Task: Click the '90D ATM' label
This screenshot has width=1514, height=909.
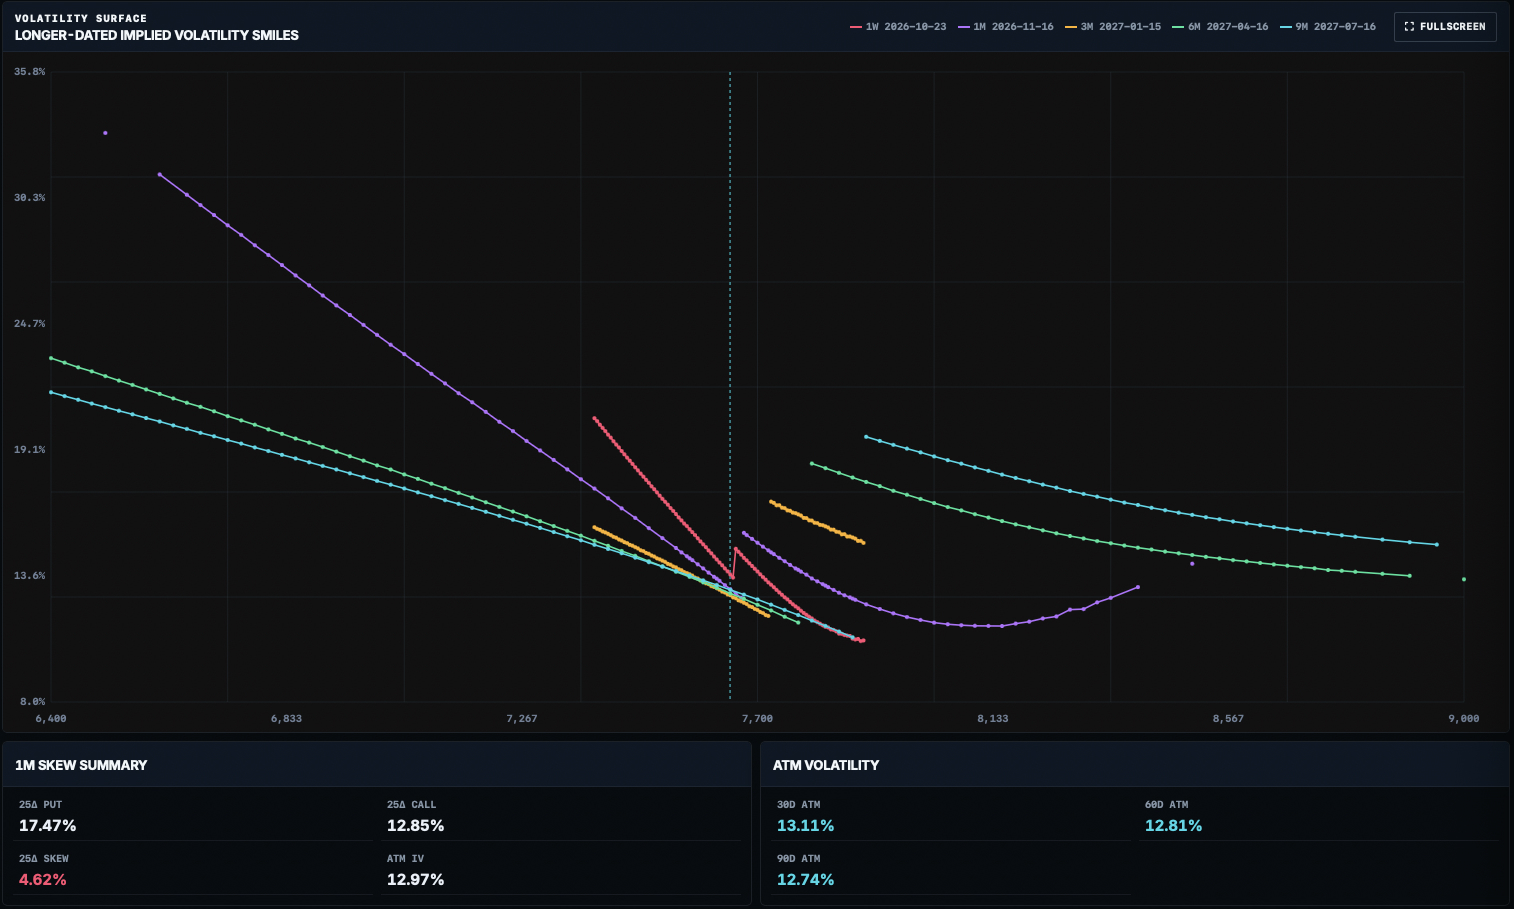Action: tap(799, 858)
